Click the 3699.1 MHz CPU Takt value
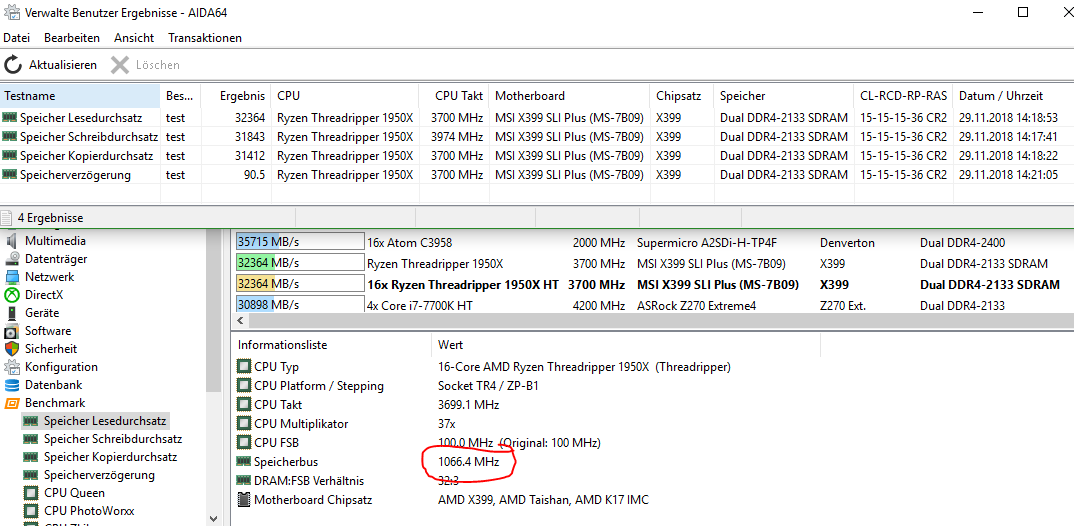This screenshot has width=1074, height=526. (469, 404)
